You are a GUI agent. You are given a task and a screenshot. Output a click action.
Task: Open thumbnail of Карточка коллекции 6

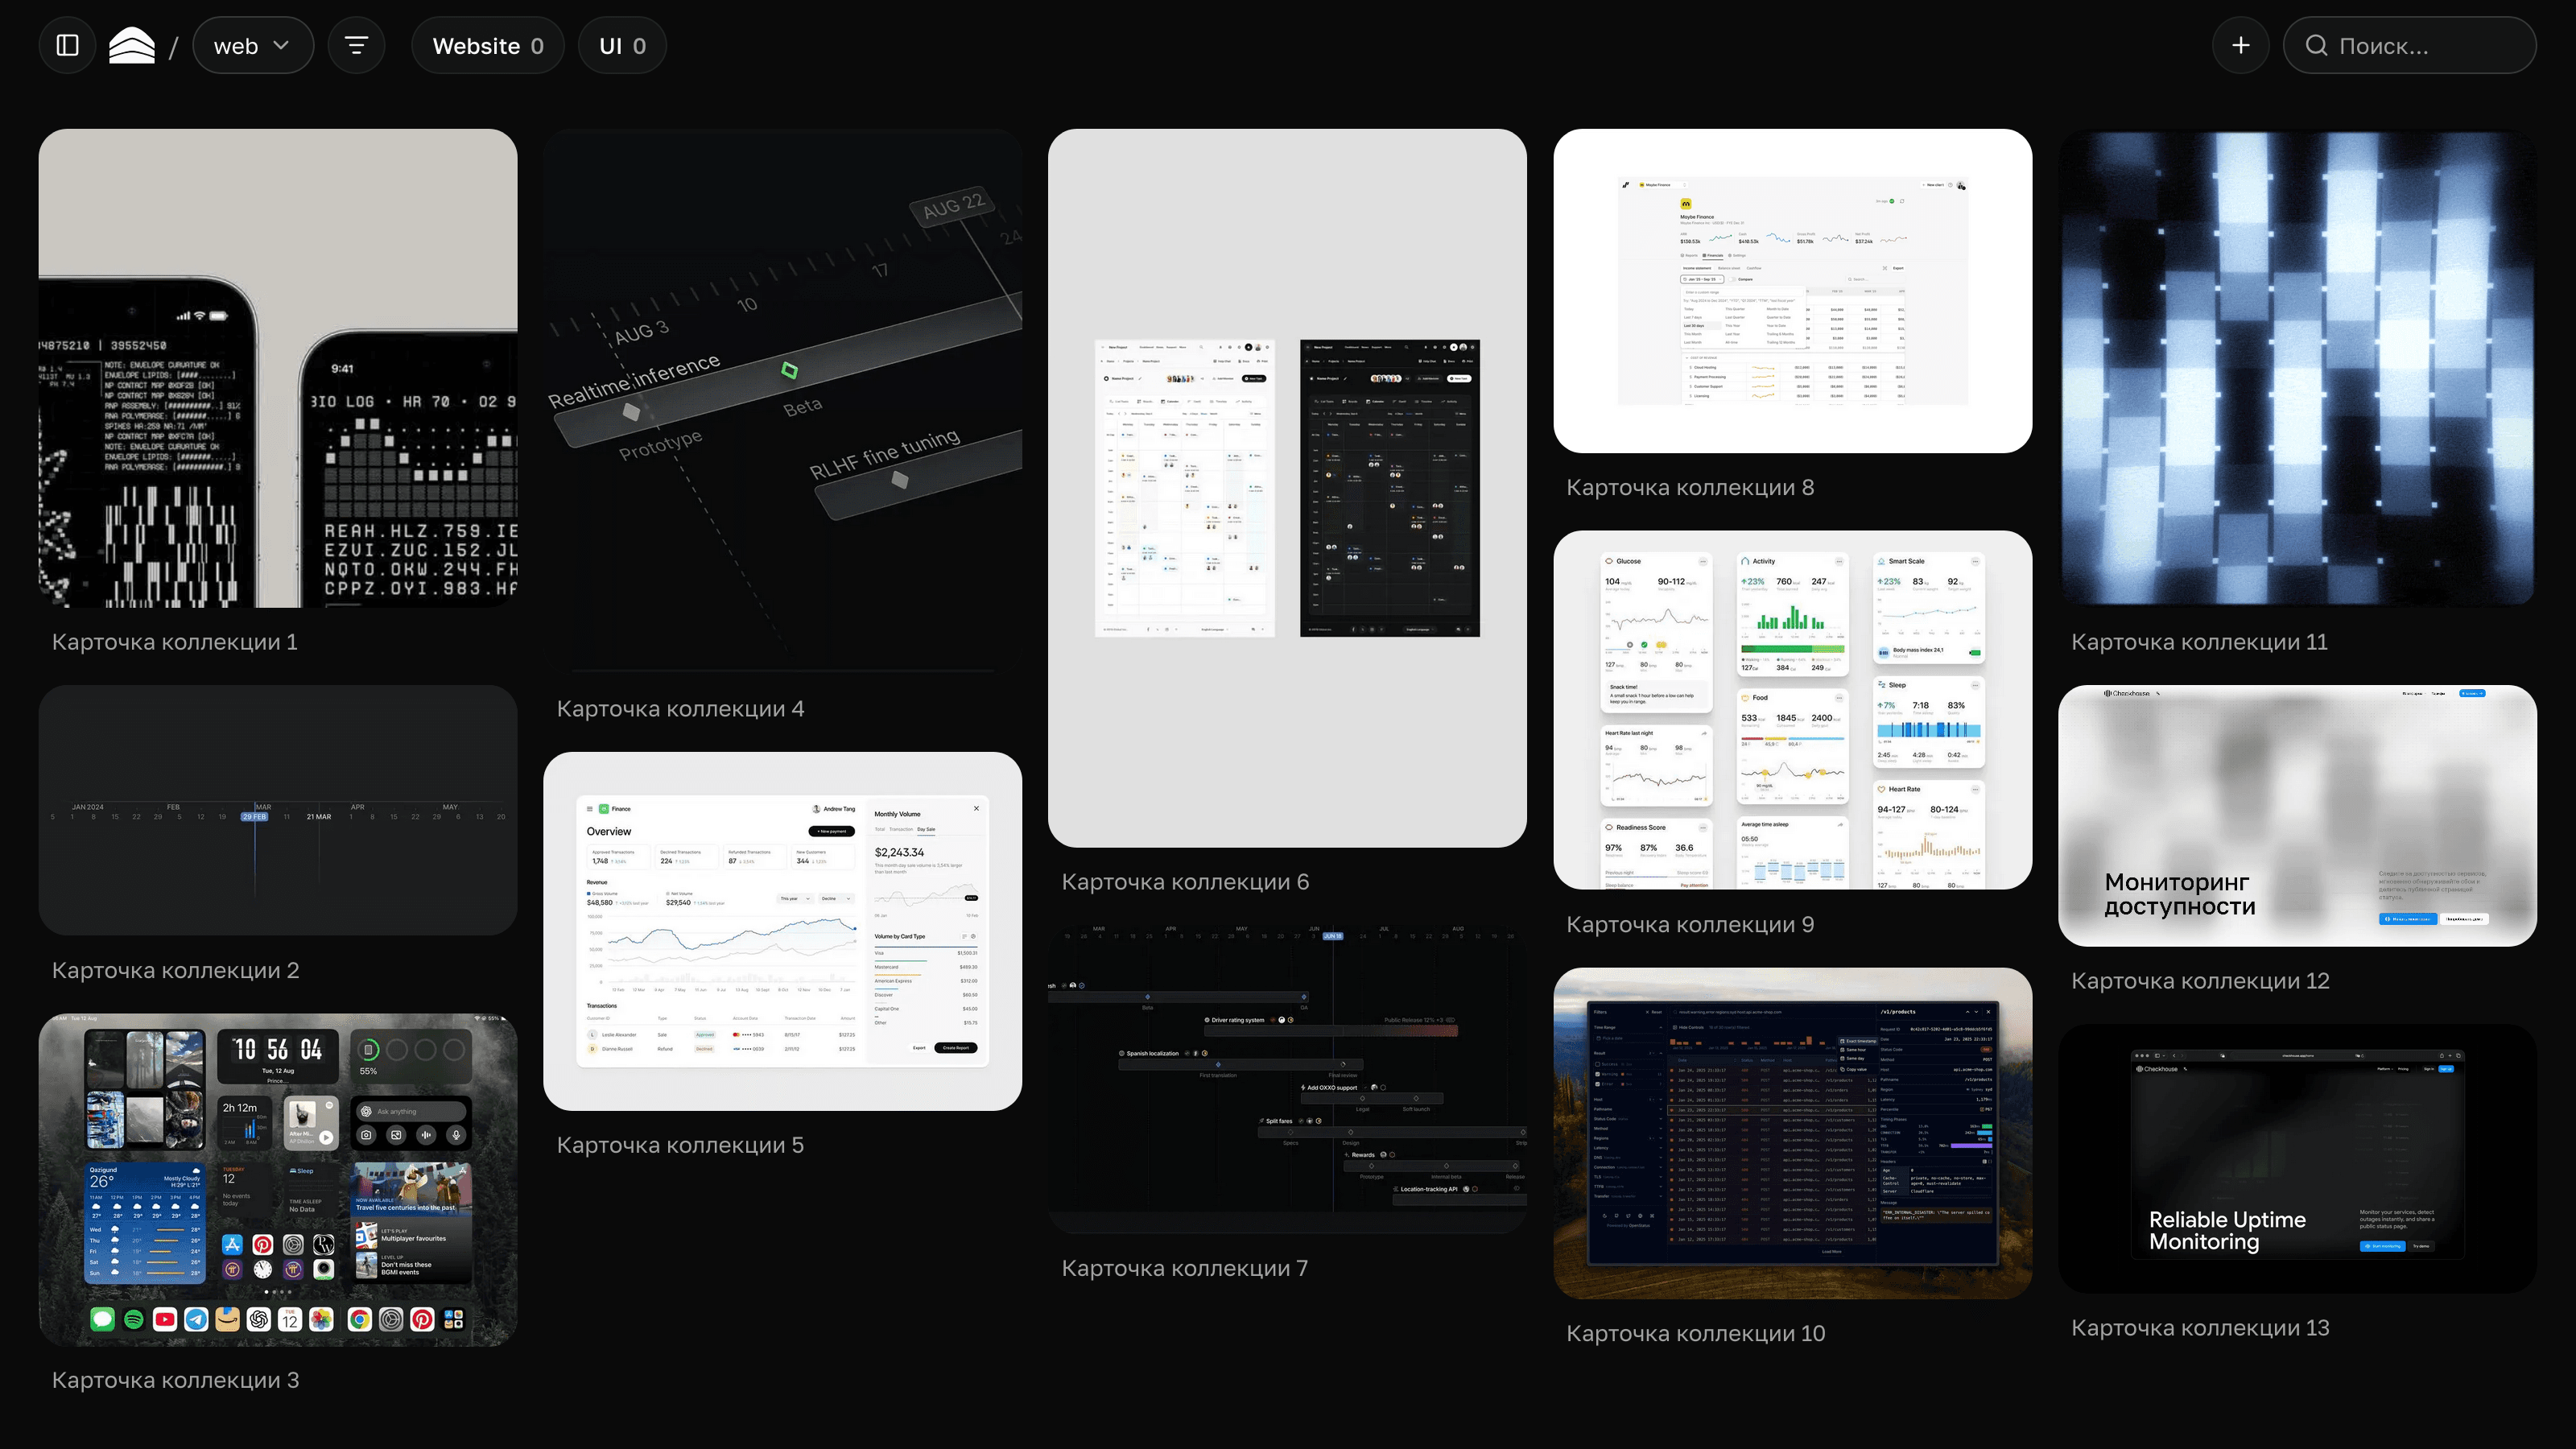tap(1288, 488)
